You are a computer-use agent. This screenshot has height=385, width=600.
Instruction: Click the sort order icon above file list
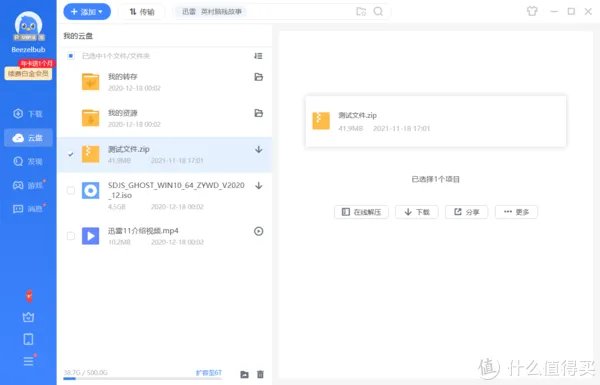pyautogui.click(x=258, y=56)
